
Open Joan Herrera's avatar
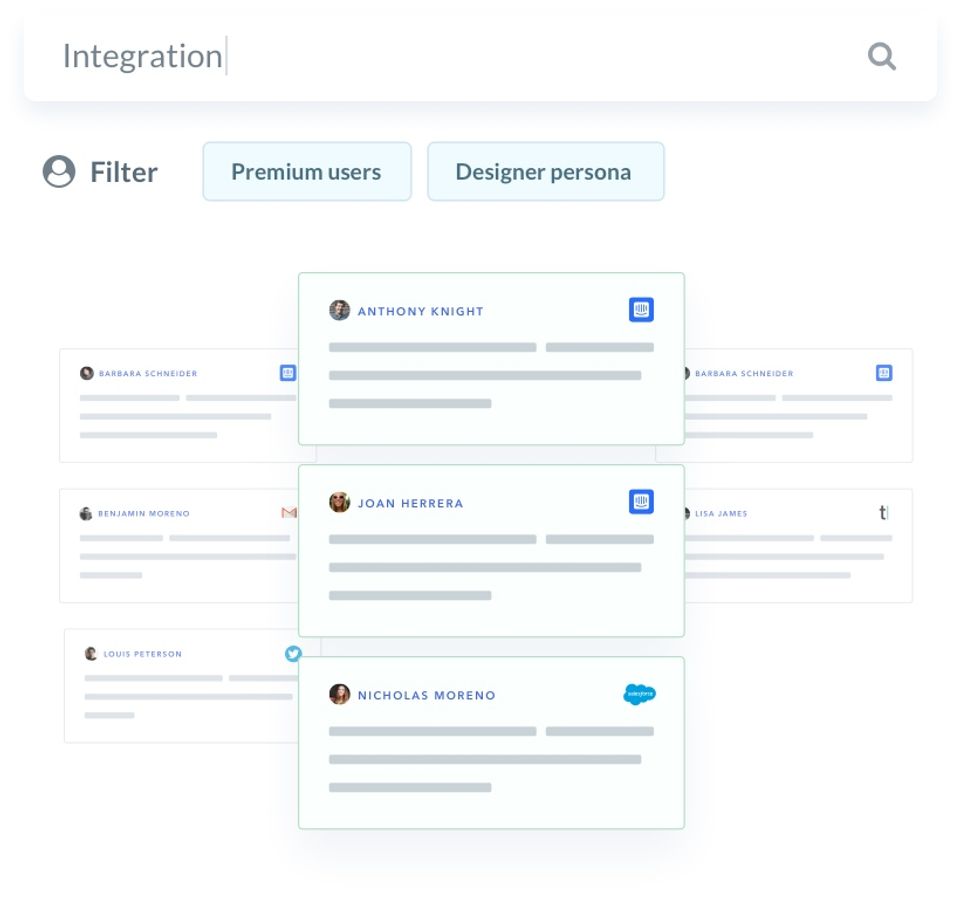pos(340,502)
